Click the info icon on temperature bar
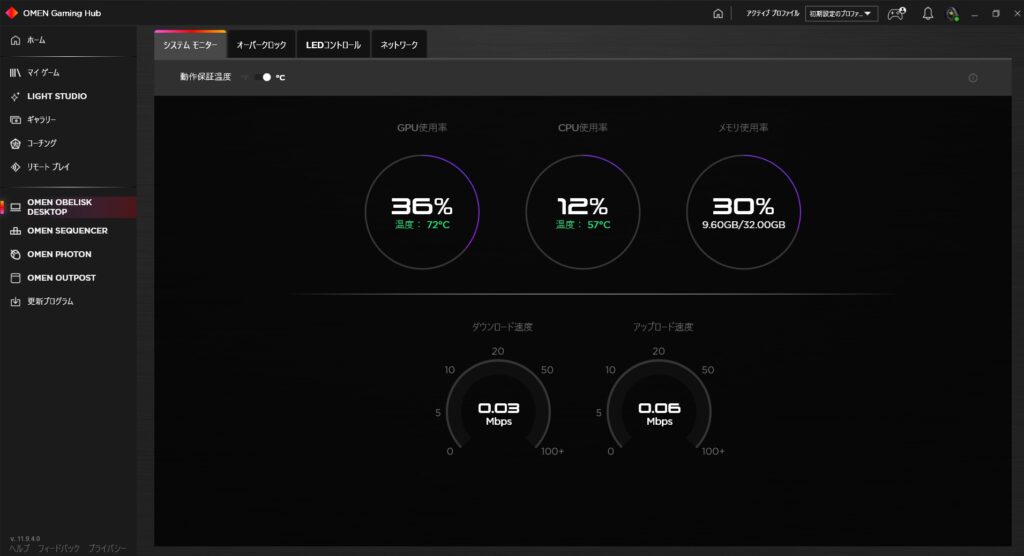This screenshot has height=556, width=1024. click(973, 78)
